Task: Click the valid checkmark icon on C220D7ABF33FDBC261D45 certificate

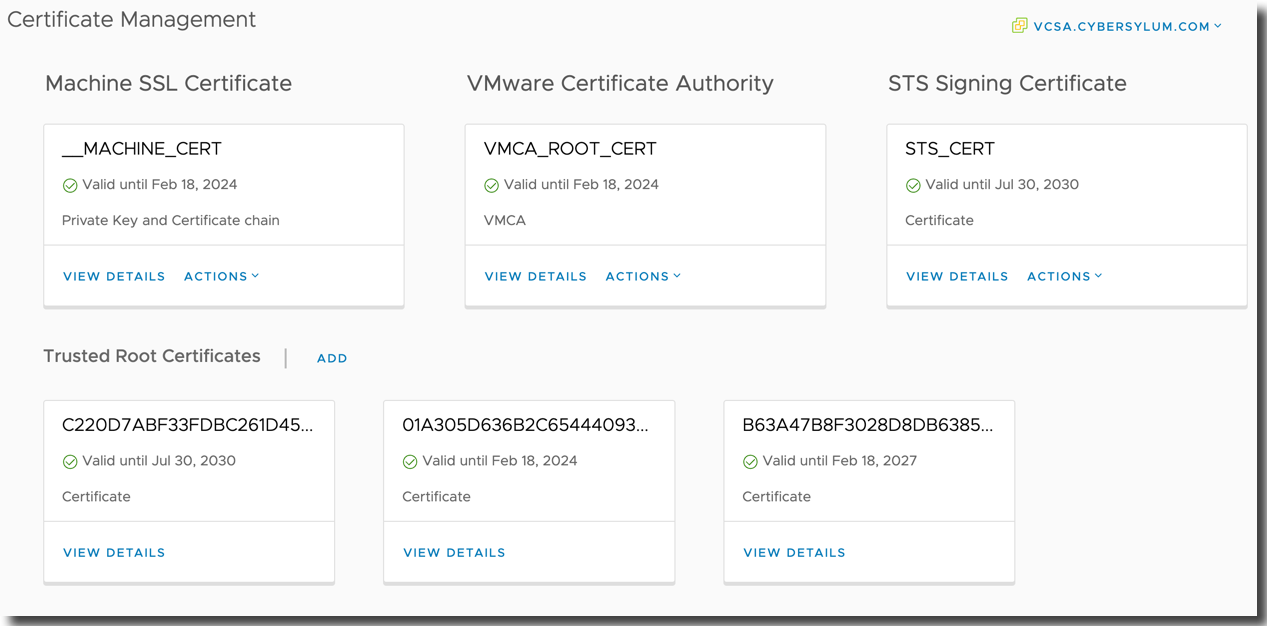Action: pyautogui.click(x=70, y=462)
